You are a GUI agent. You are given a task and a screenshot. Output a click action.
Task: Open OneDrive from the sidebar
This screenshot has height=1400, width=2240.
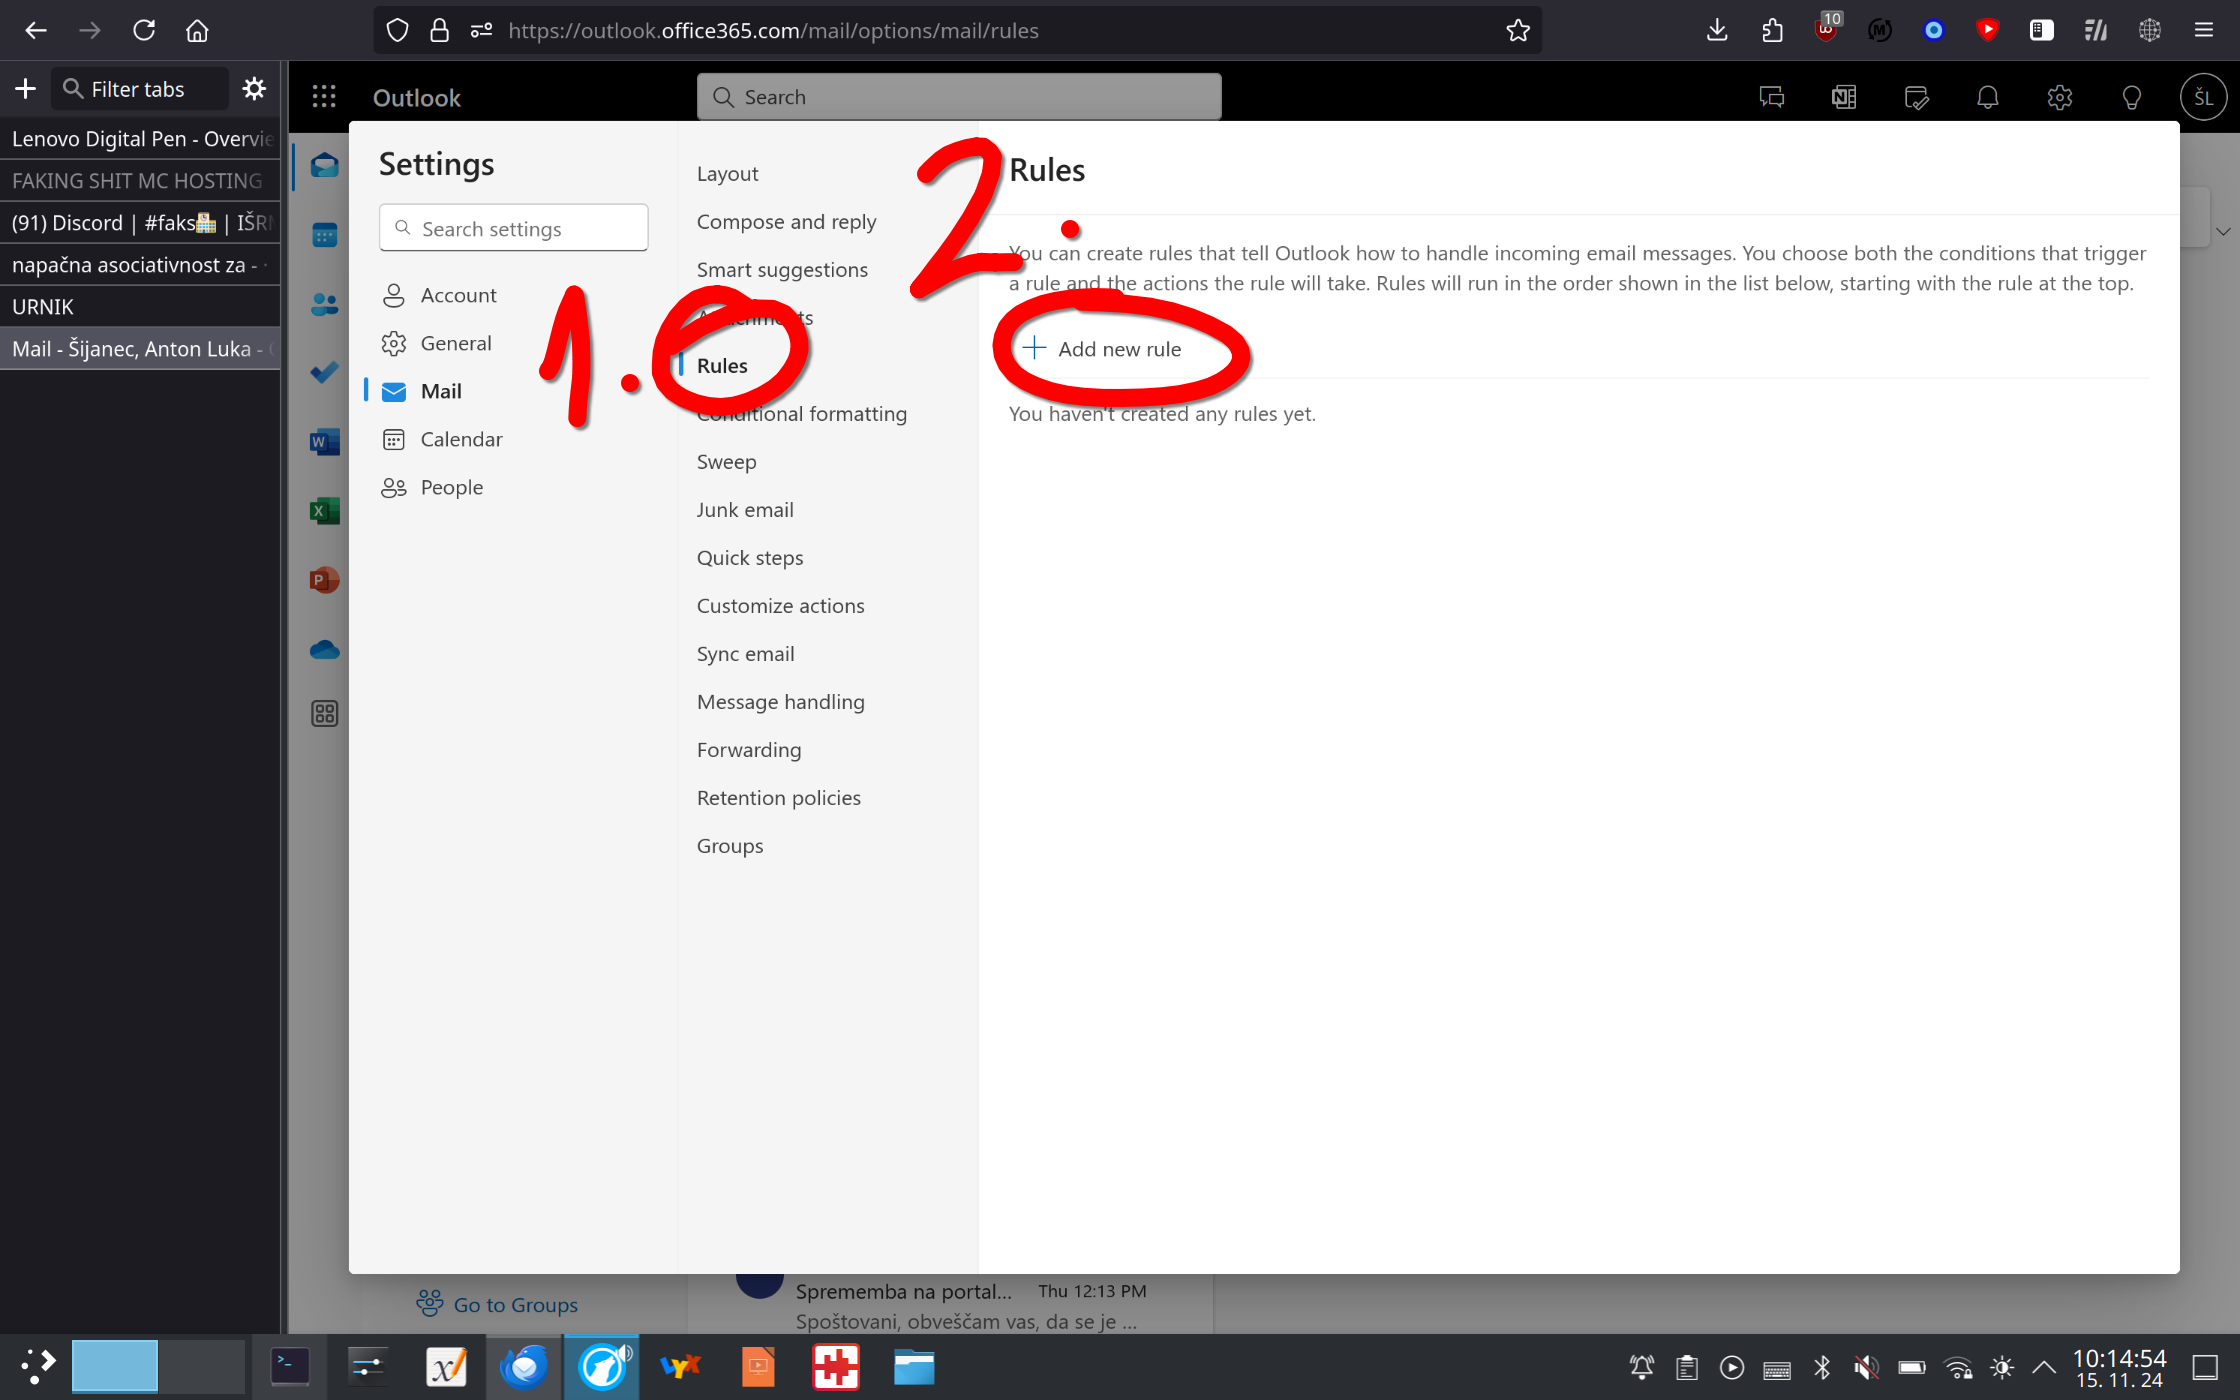coord(324,650)
